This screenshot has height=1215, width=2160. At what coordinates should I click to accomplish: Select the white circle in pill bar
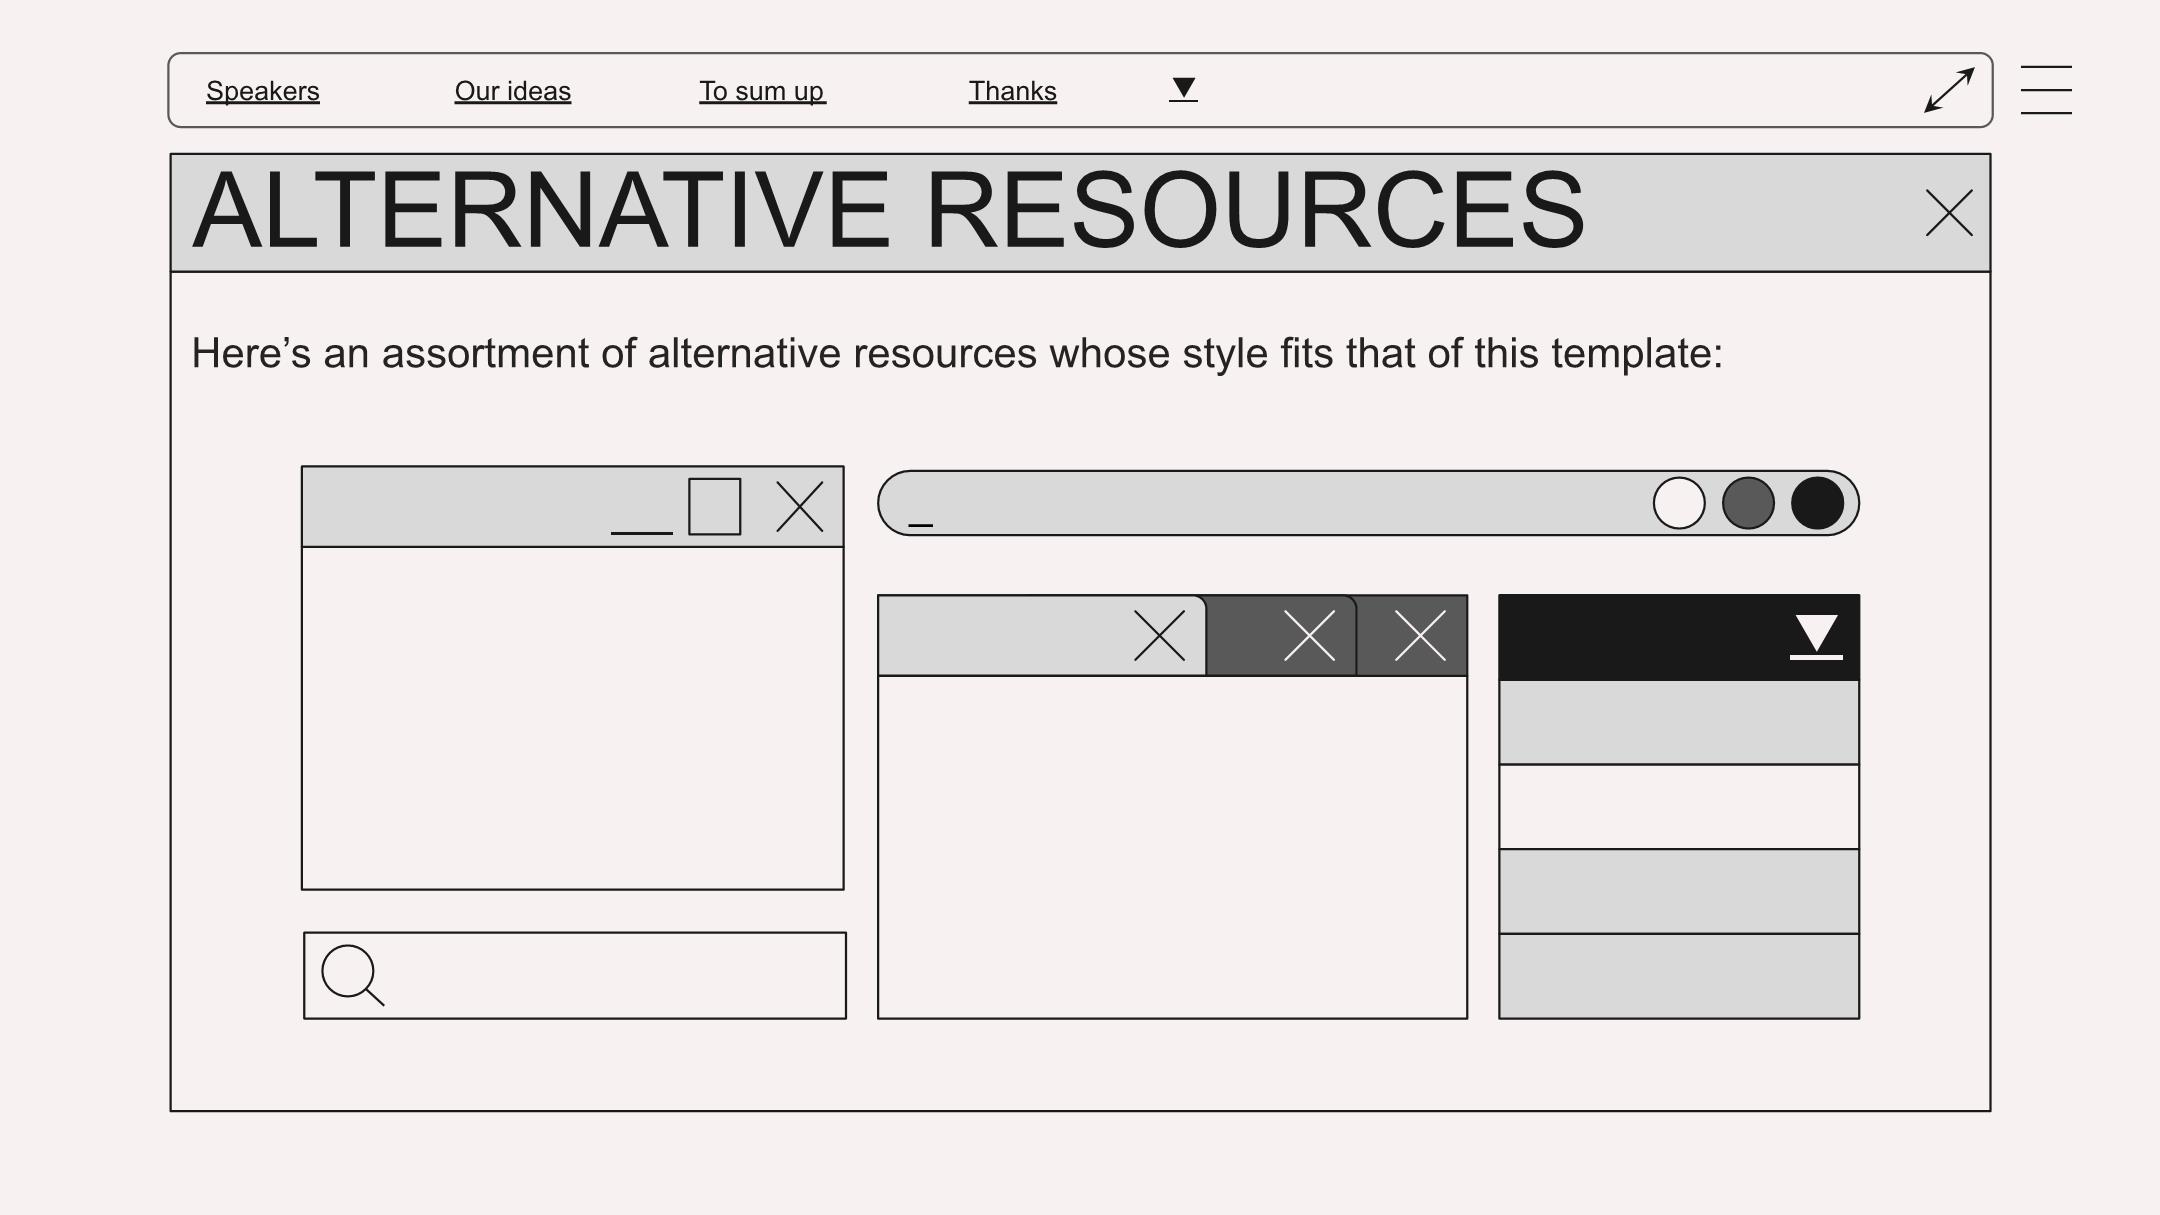click(x=1679, y=503)
